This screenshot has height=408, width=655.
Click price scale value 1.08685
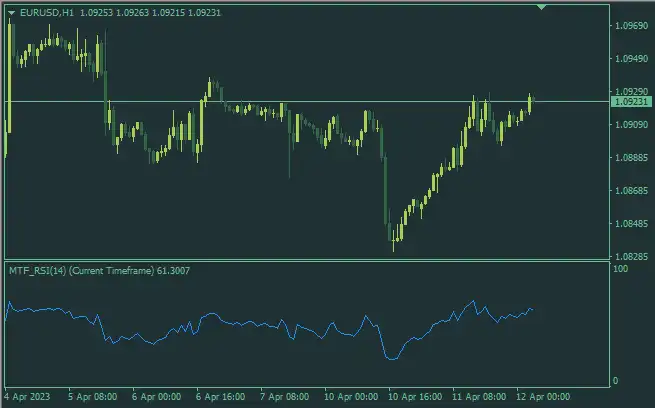click(631, 190)
